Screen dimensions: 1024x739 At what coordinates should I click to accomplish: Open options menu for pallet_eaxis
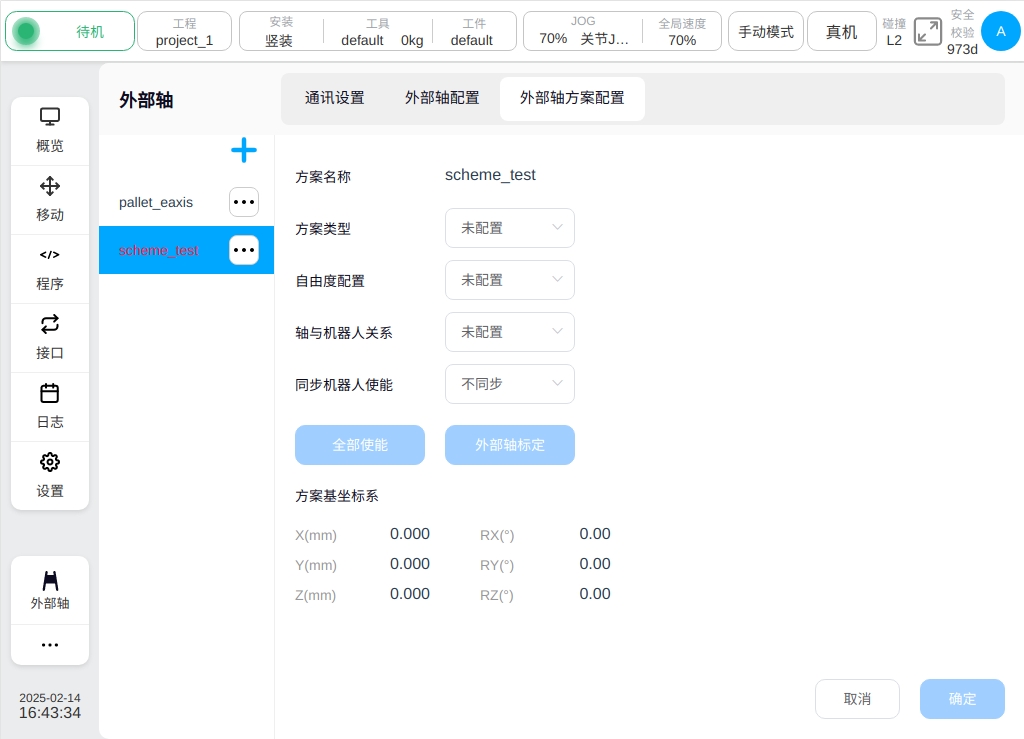point(244,202)
